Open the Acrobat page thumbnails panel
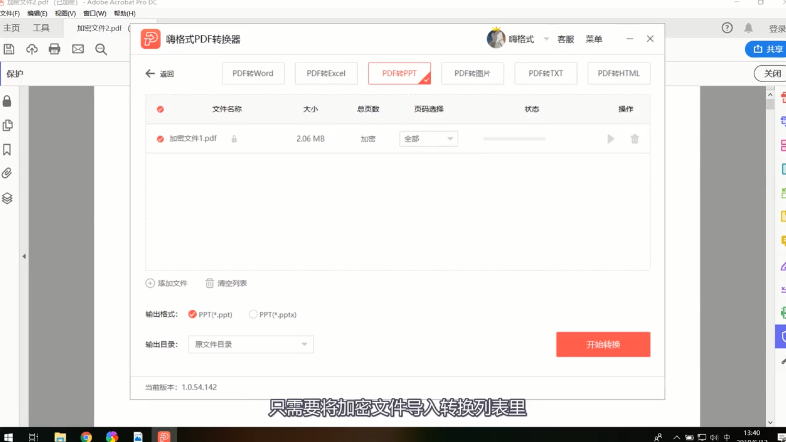 point(8,125)
